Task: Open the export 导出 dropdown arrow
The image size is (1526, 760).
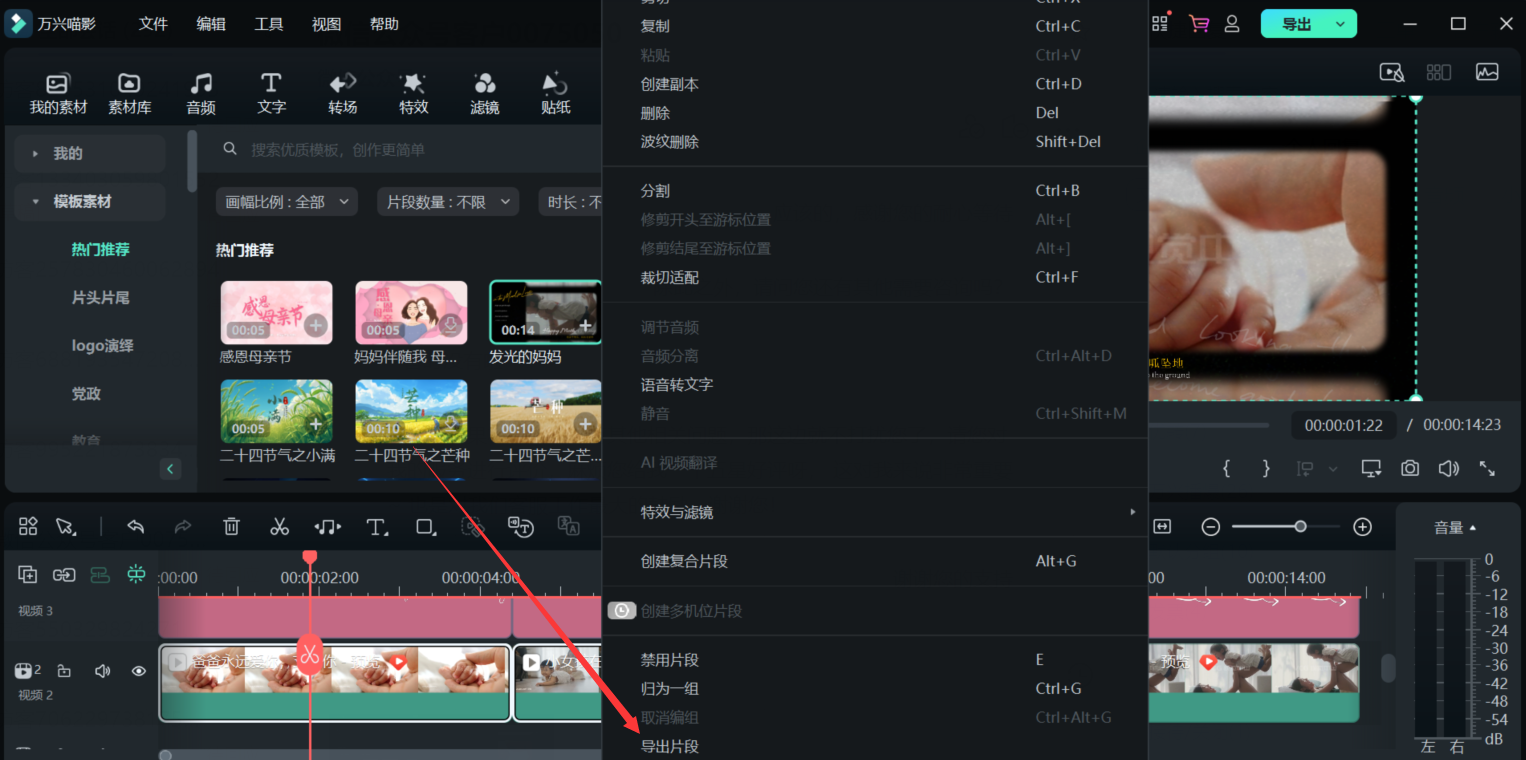Action: (x=1341, y=24)
